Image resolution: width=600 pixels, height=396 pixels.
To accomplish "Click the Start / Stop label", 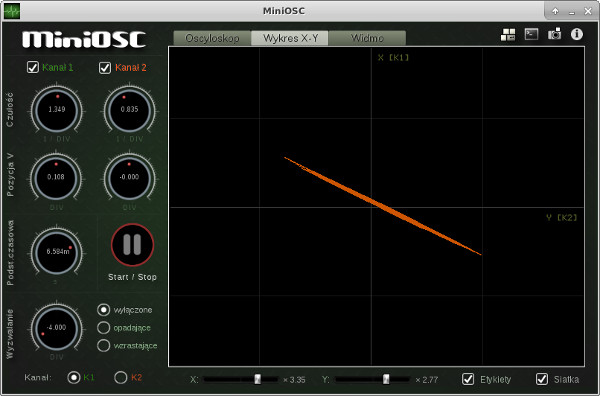I will [x=132, y=277].
